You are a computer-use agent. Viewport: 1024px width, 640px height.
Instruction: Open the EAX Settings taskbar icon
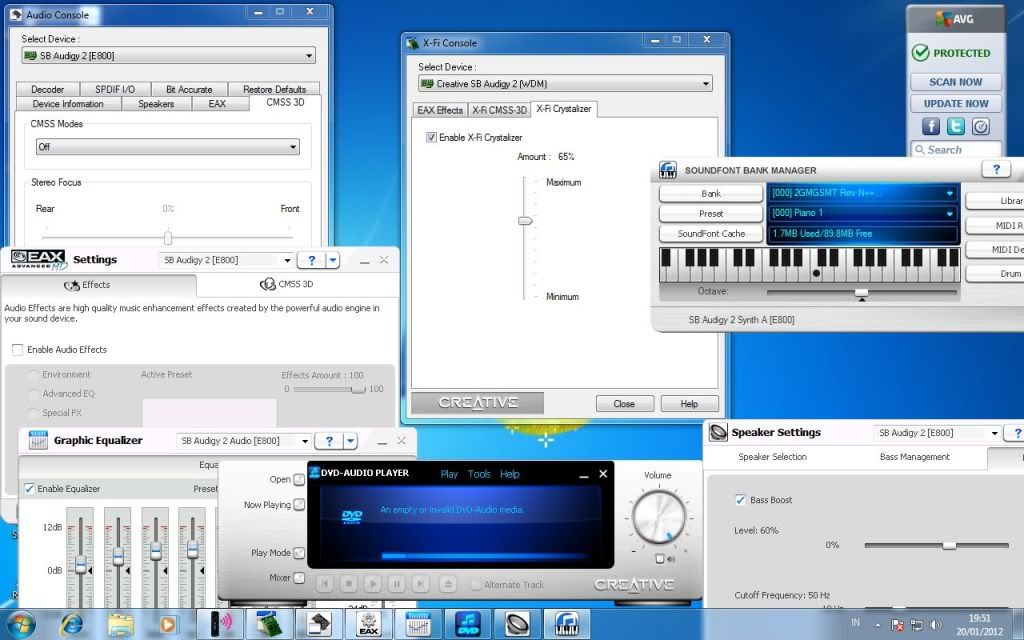(368, 624)
